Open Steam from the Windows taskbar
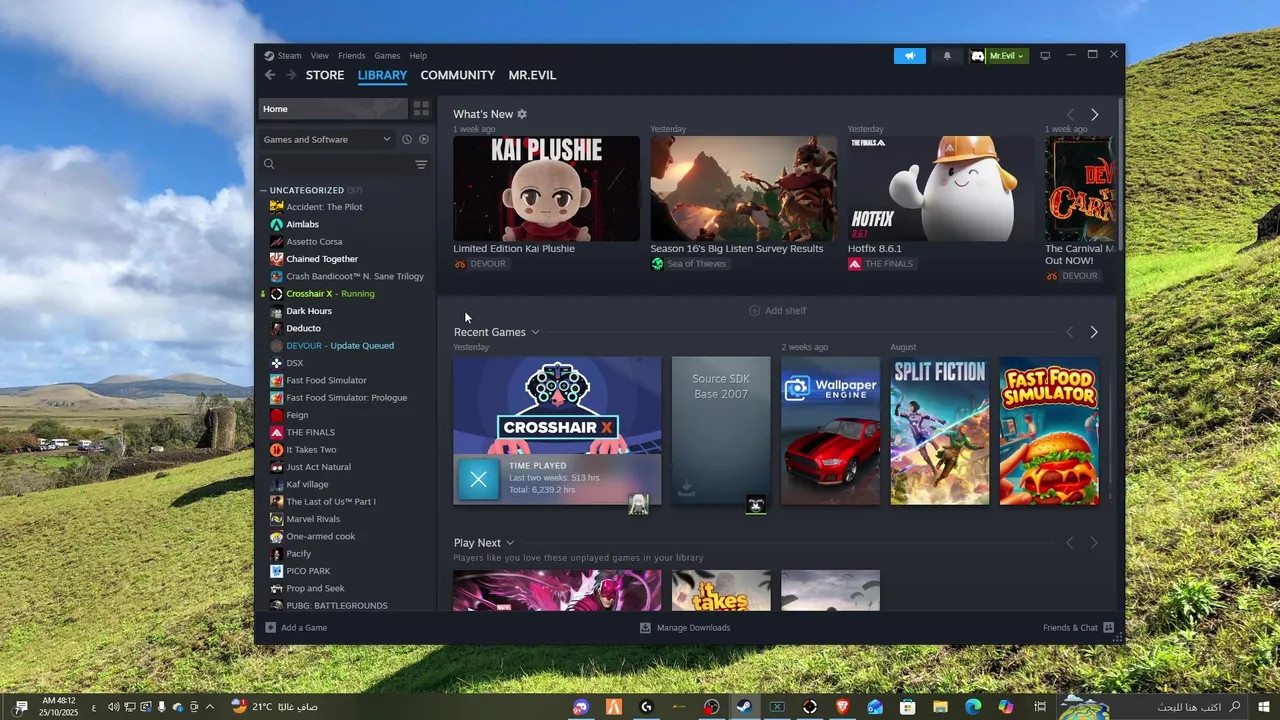Screen dimensions: 1280x720 [x=744, y=707]
